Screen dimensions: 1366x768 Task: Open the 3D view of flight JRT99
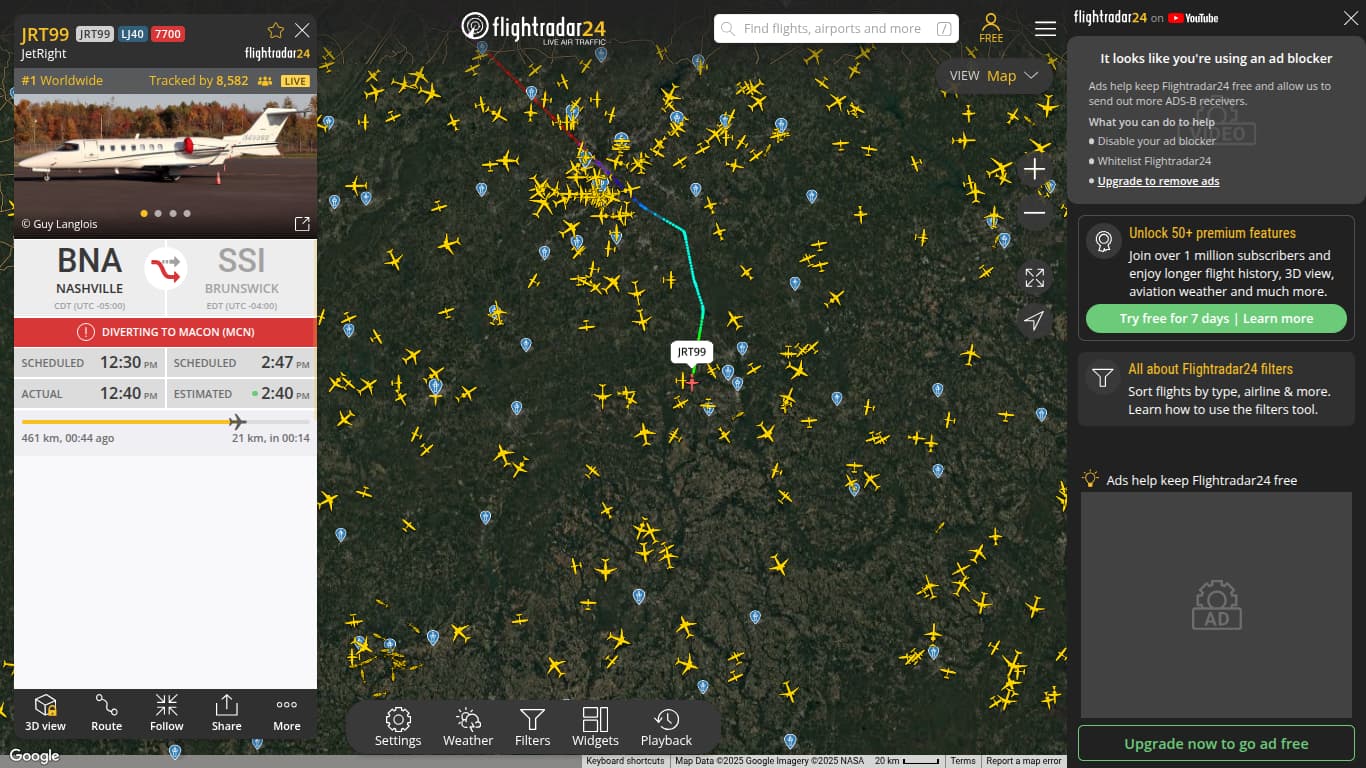pos(45,713)
